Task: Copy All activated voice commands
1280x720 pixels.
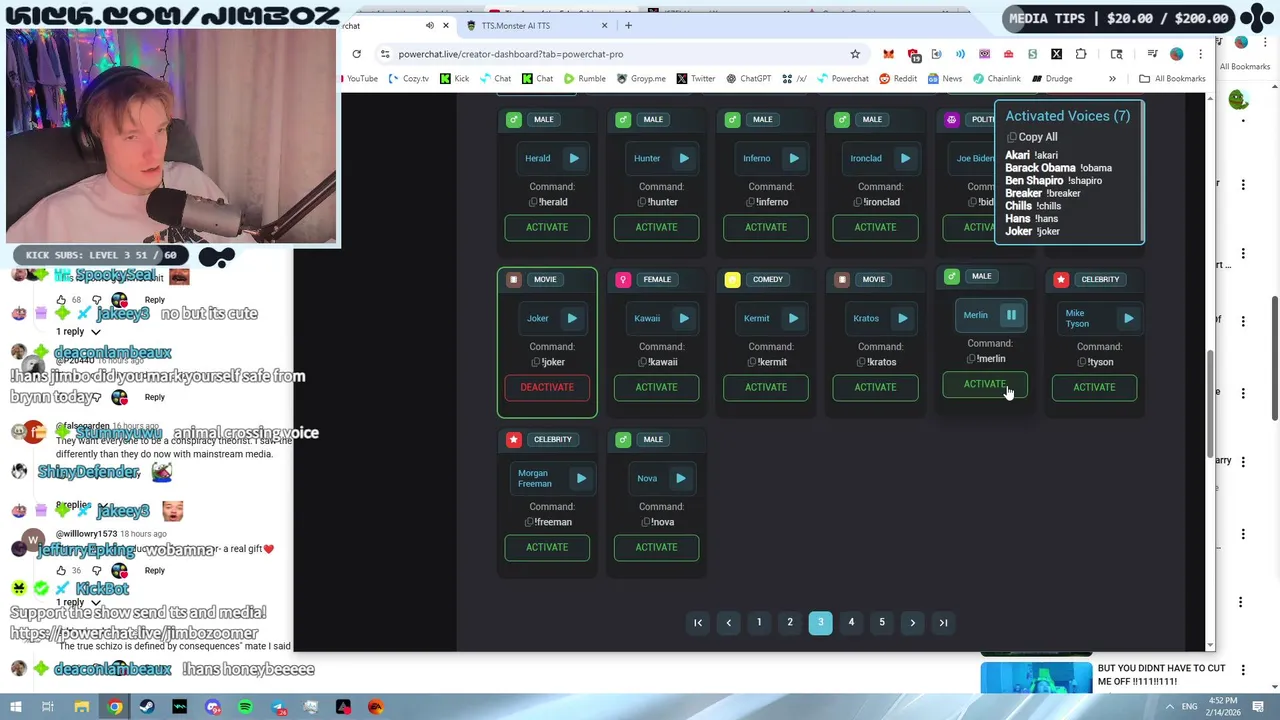Action: [1032, 137]
